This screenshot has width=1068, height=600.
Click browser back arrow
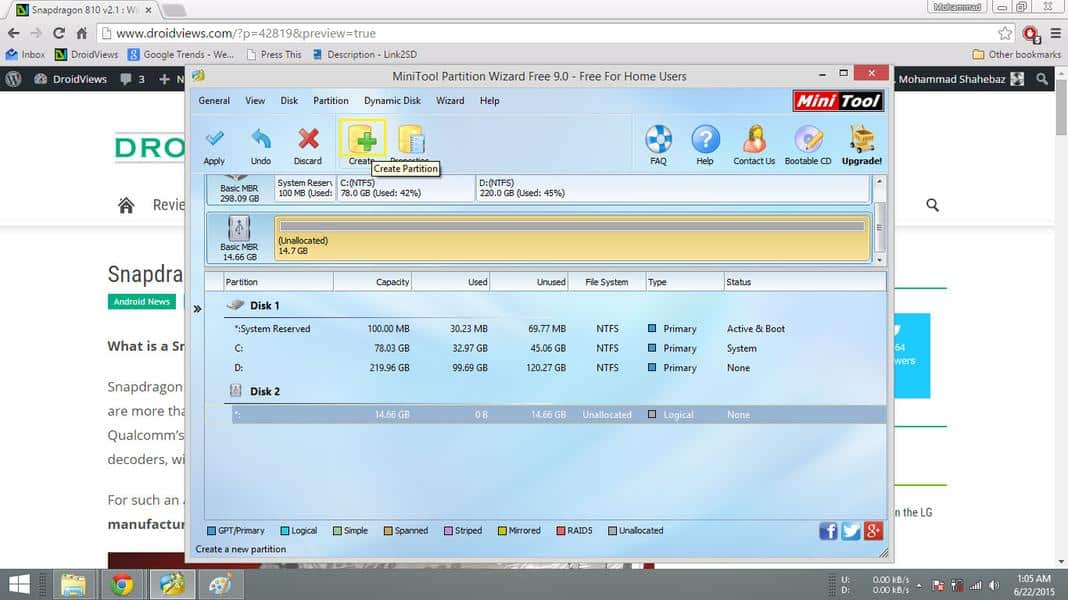pyautogui.click(x=14, y=33)
